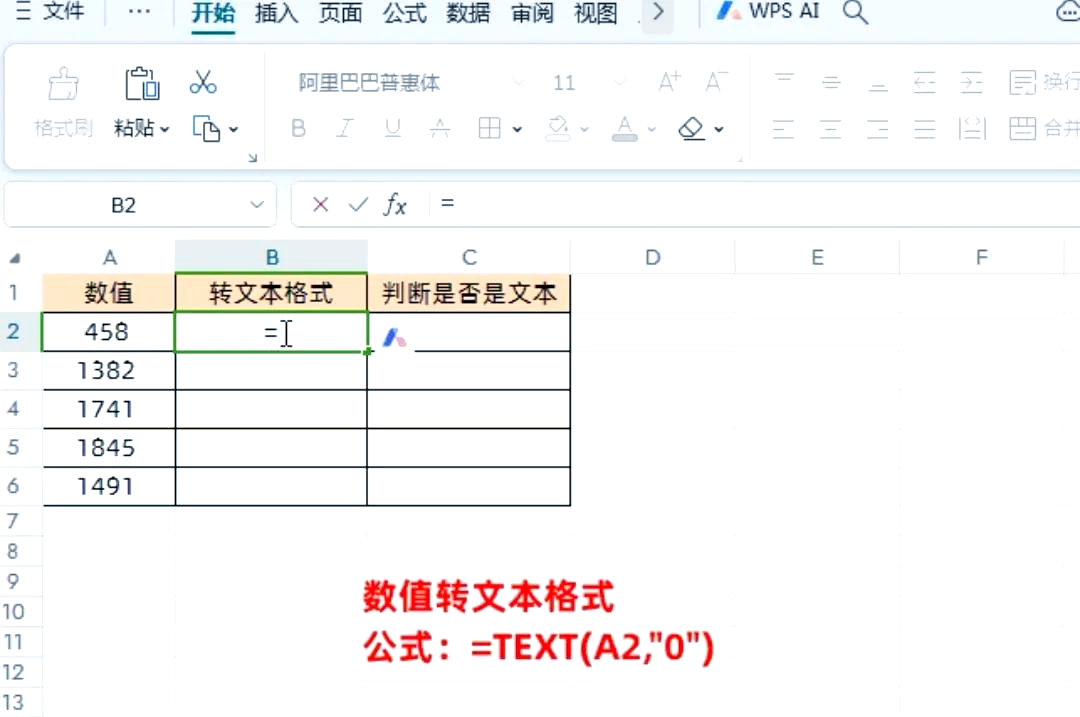
Task: Increase font size A+ icon
Action: (x=669, y=82)
